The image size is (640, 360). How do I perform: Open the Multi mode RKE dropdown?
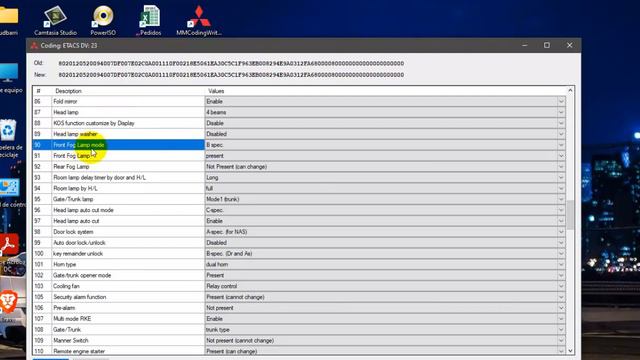click(561, 319)
